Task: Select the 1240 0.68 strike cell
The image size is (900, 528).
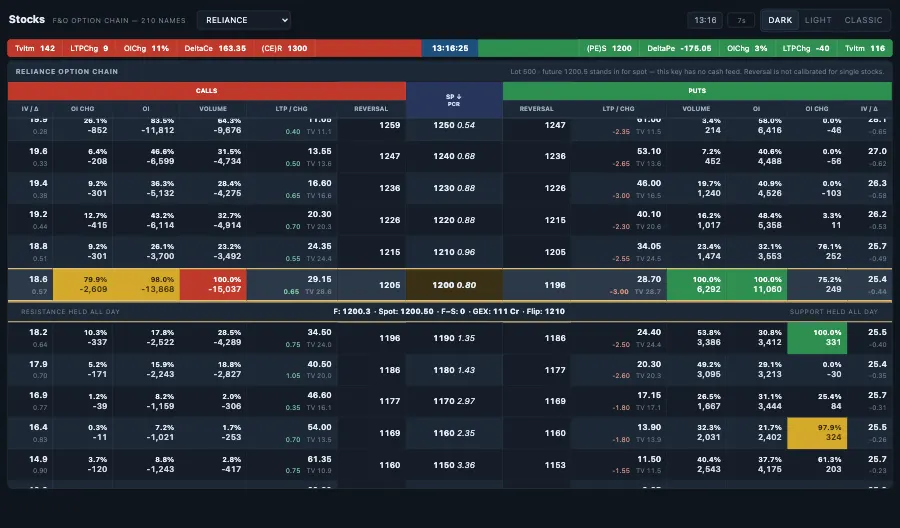Action: coord(454,156)
